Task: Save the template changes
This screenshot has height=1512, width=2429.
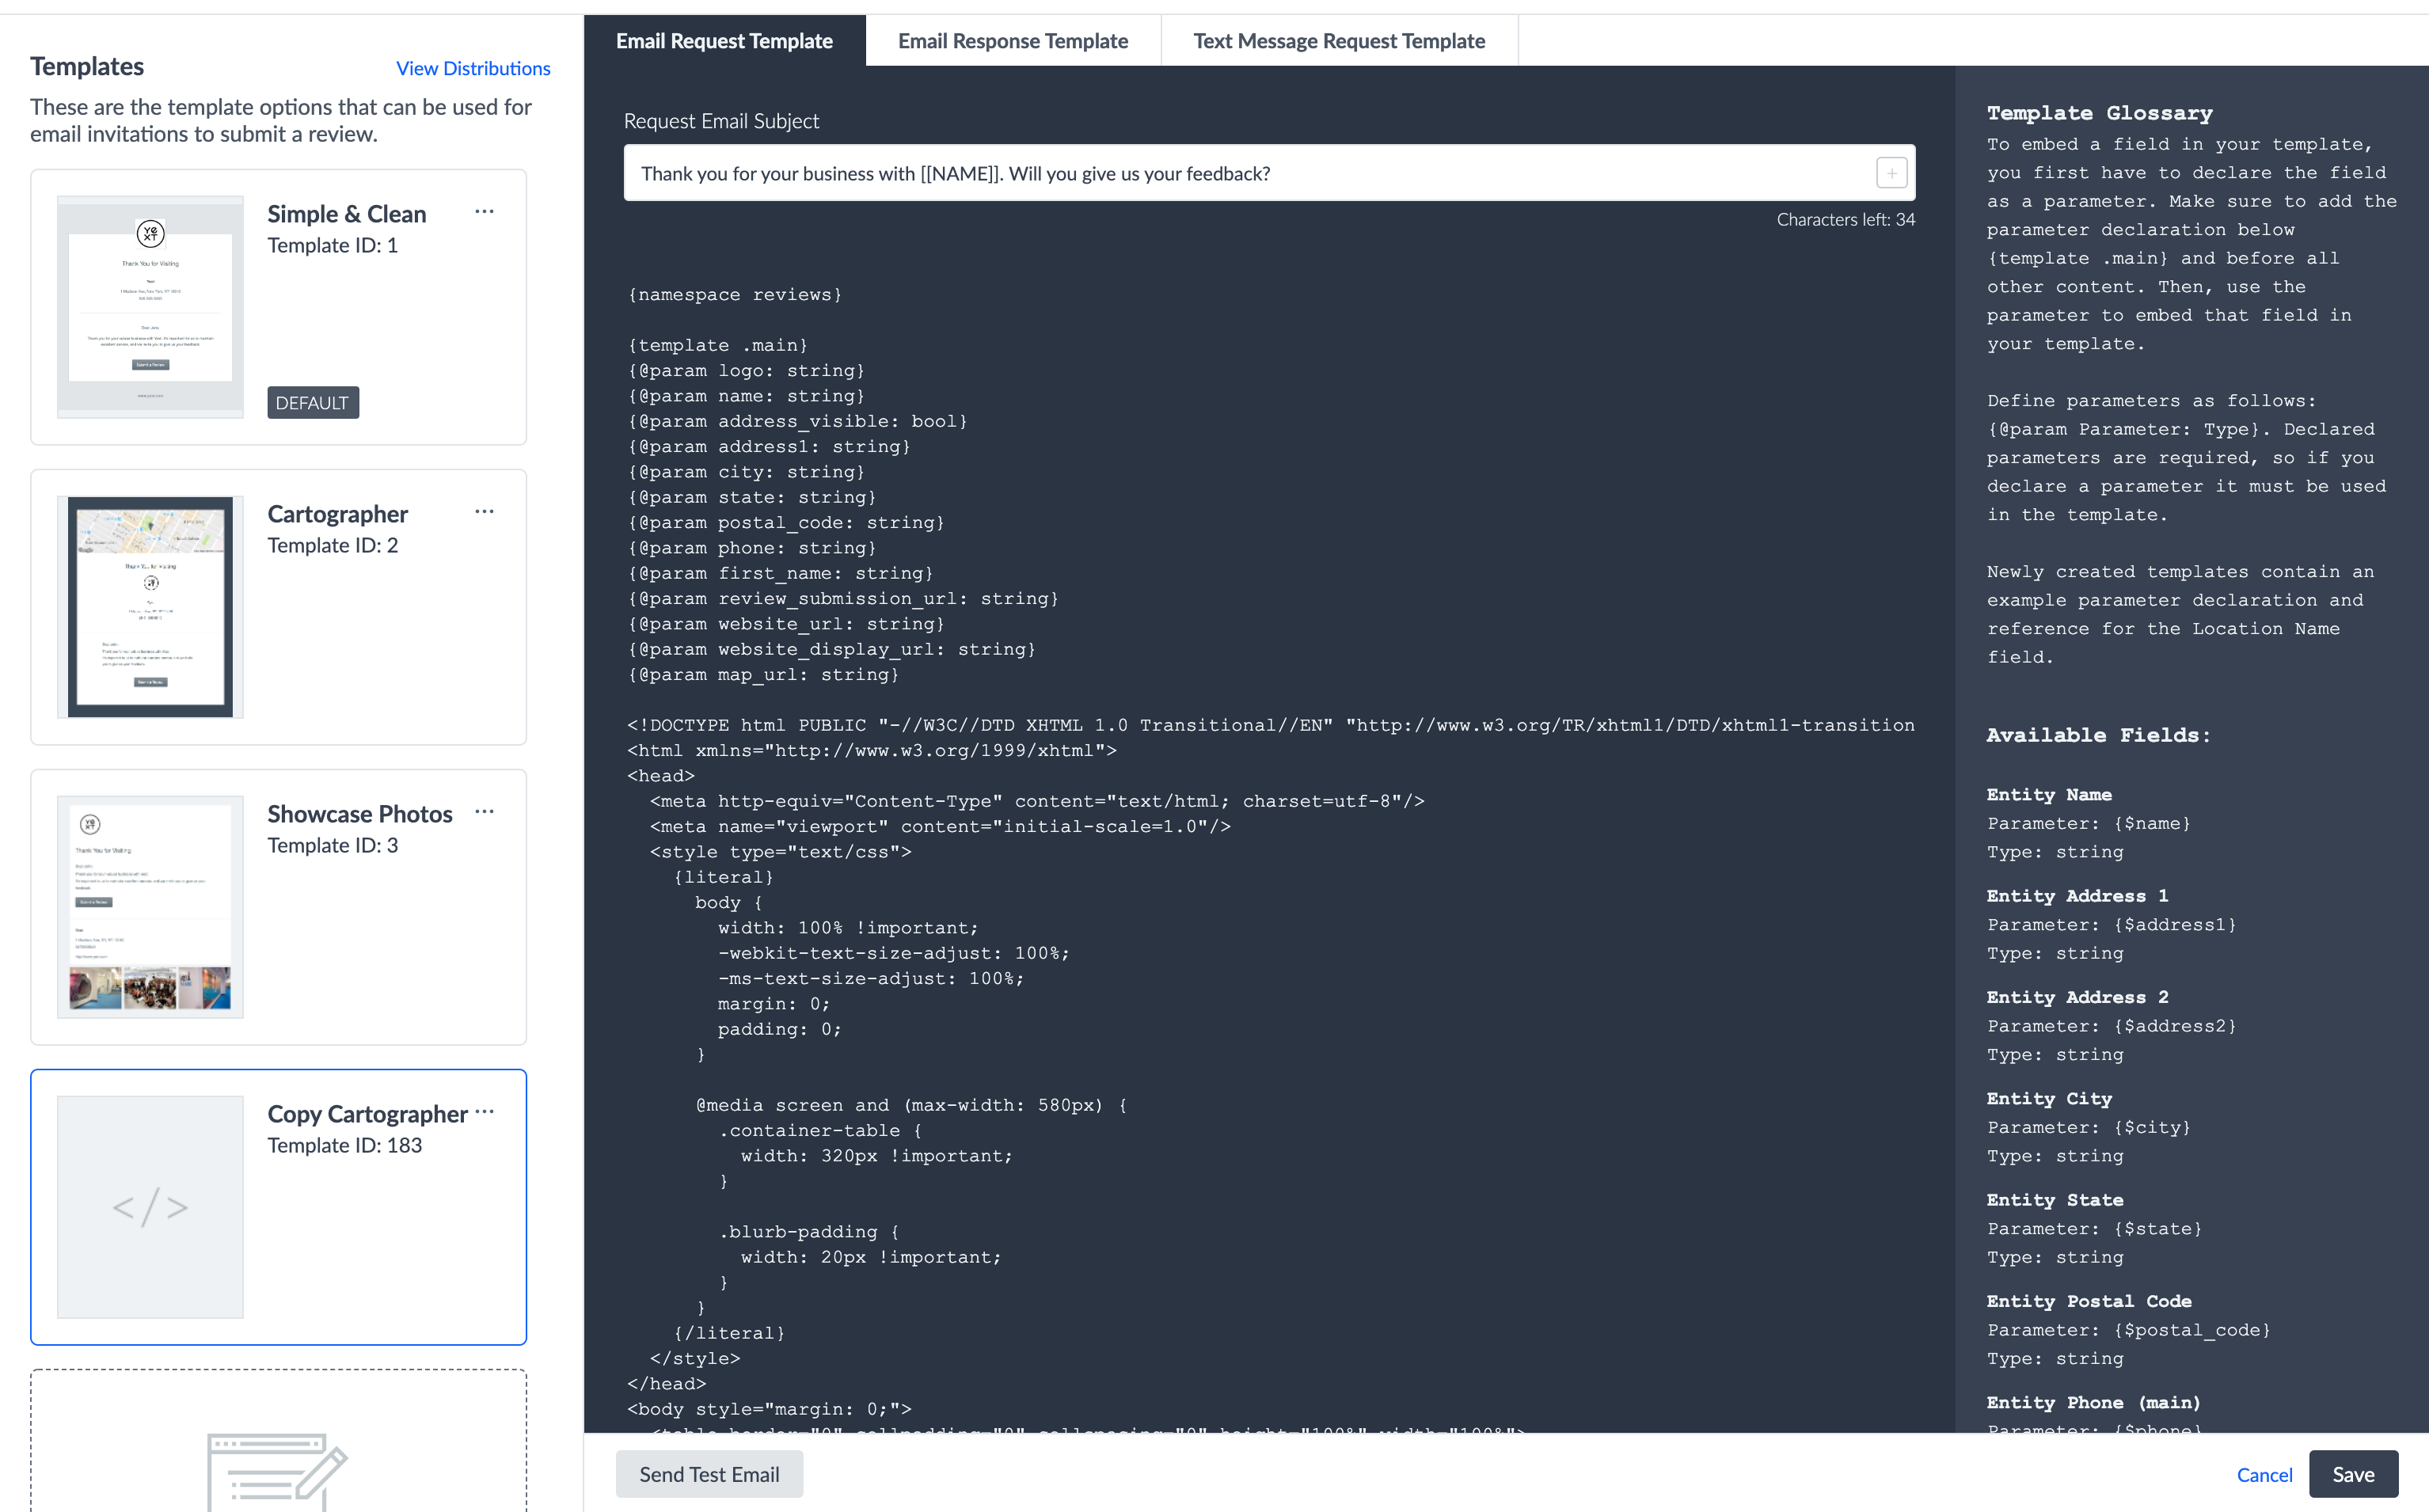Action: coord(2353,1474)
